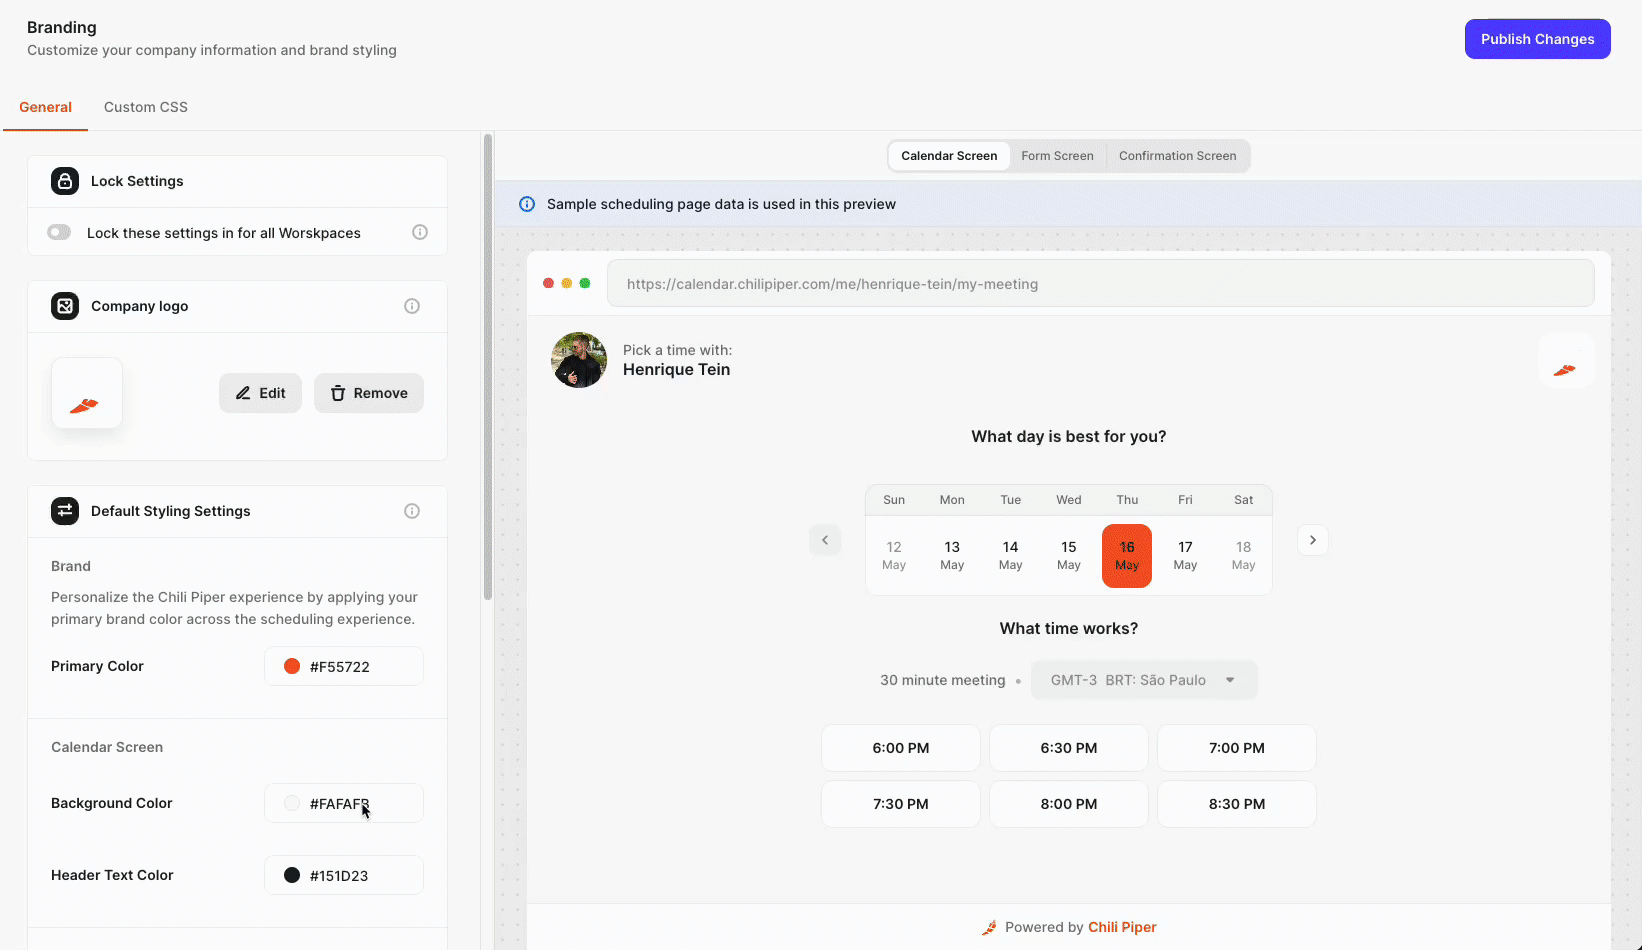
Task: Click Henrique Tein's avatar photo
Action: point(579,360)
